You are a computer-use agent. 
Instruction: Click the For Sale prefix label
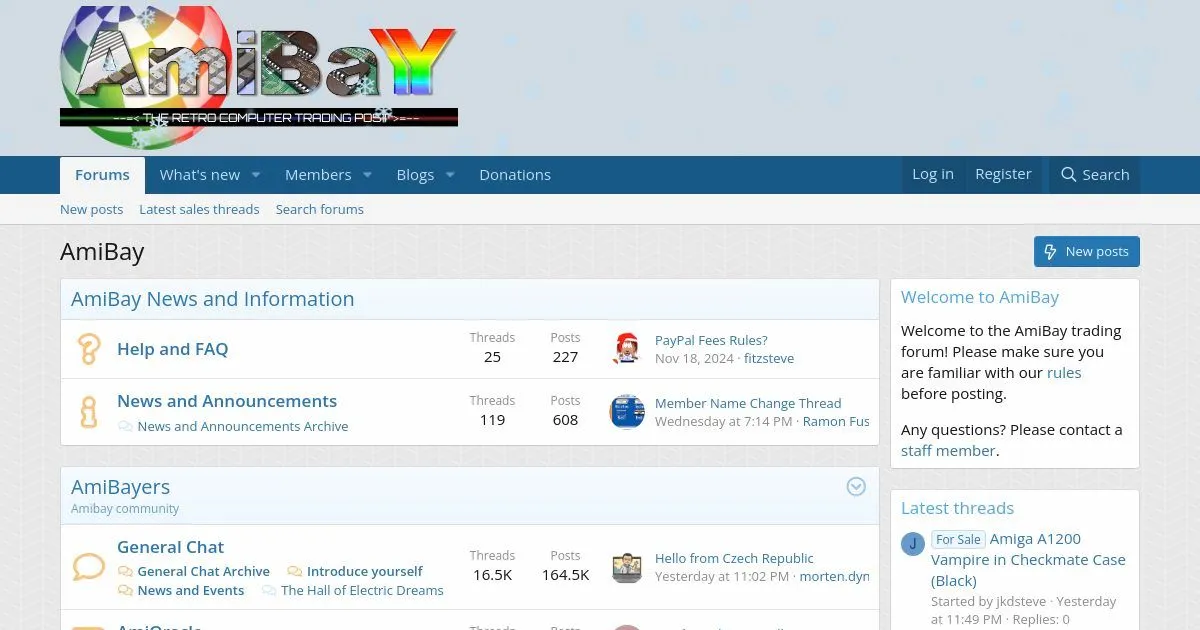tap(958, 539)
